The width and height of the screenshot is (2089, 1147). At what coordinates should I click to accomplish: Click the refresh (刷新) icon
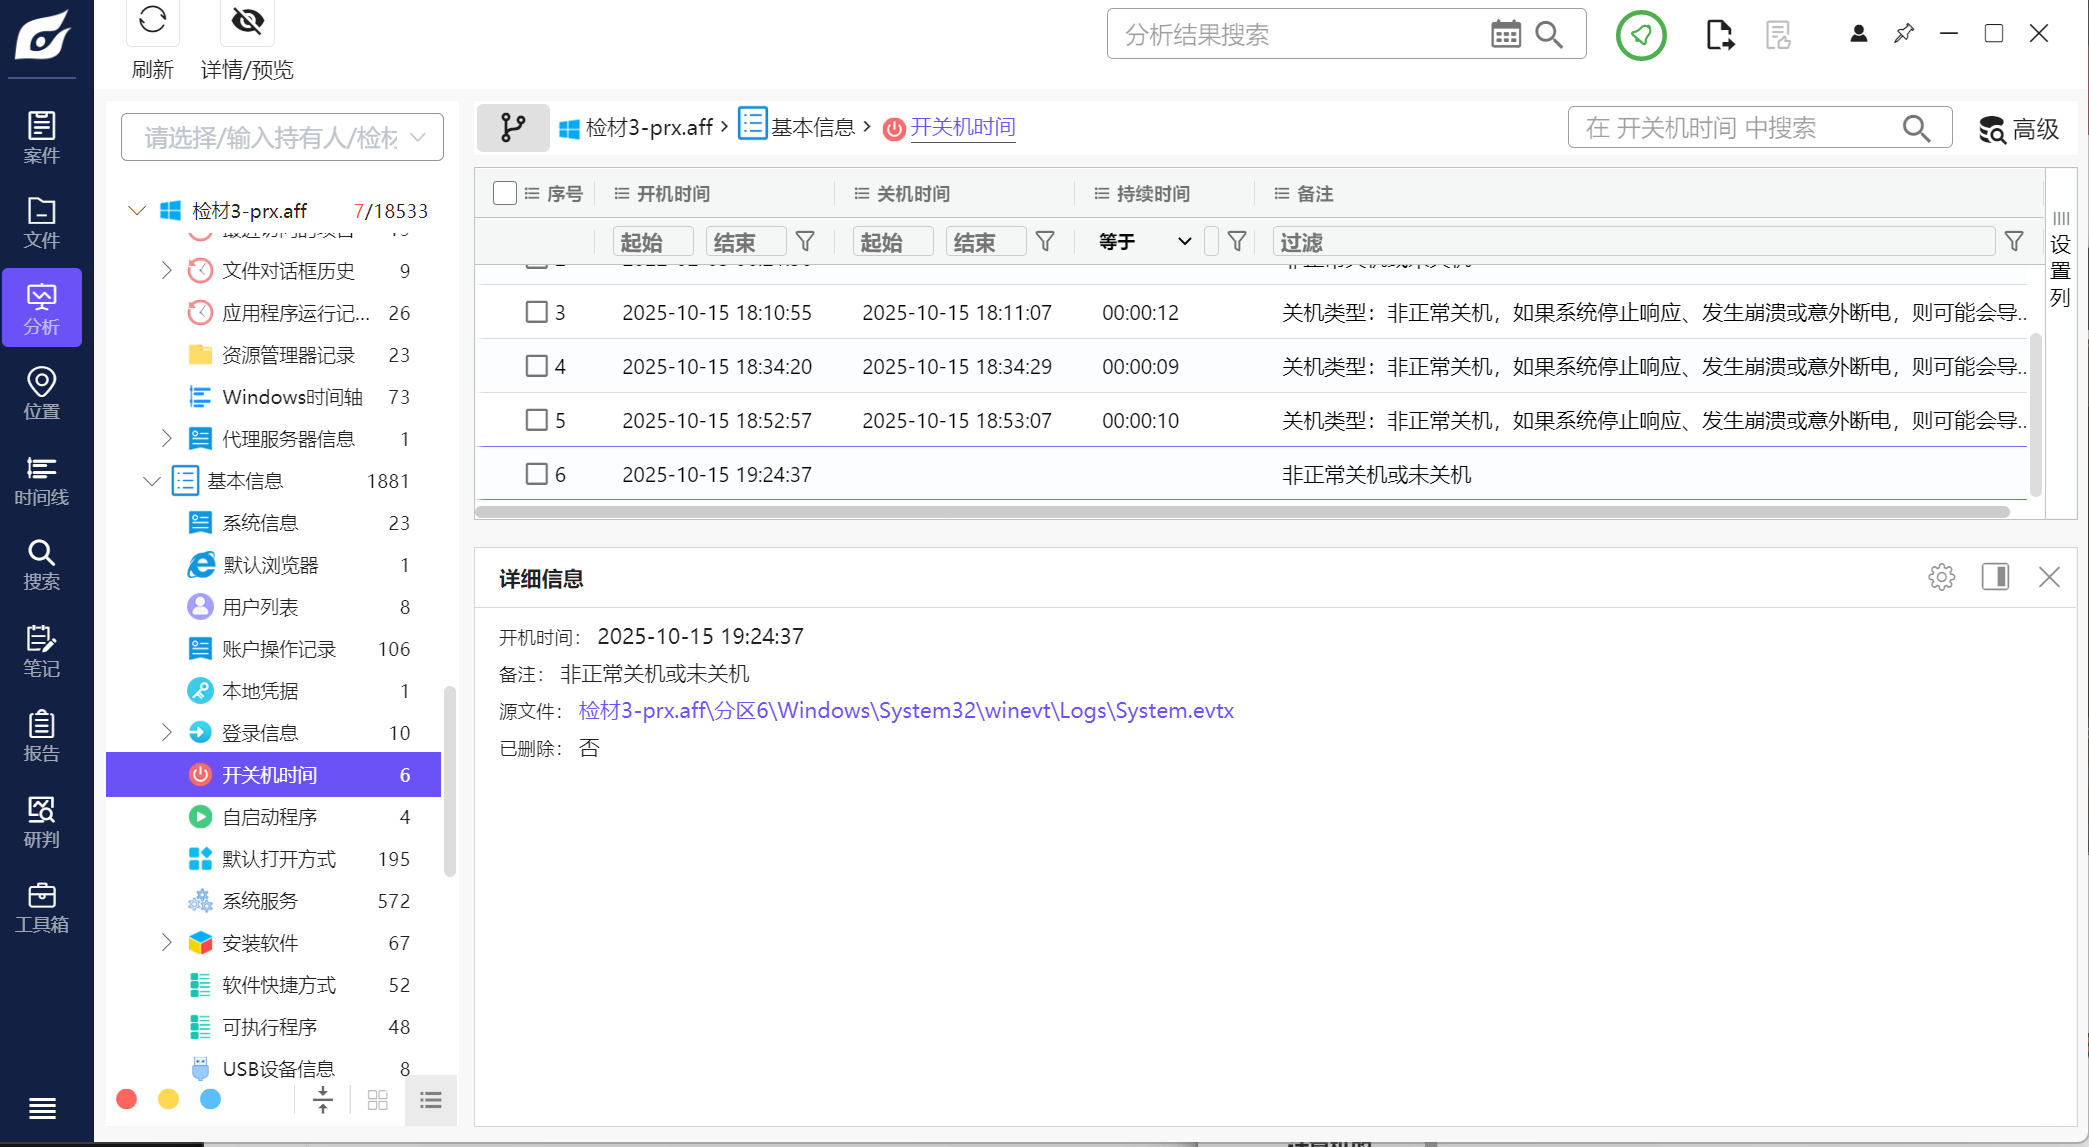tap(152, 21)
